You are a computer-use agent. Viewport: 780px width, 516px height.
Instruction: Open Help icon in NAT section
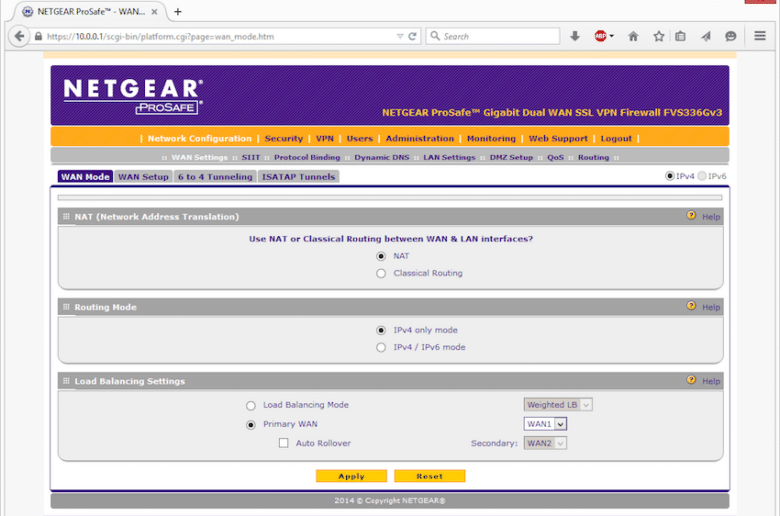click(x=691, y=215)
